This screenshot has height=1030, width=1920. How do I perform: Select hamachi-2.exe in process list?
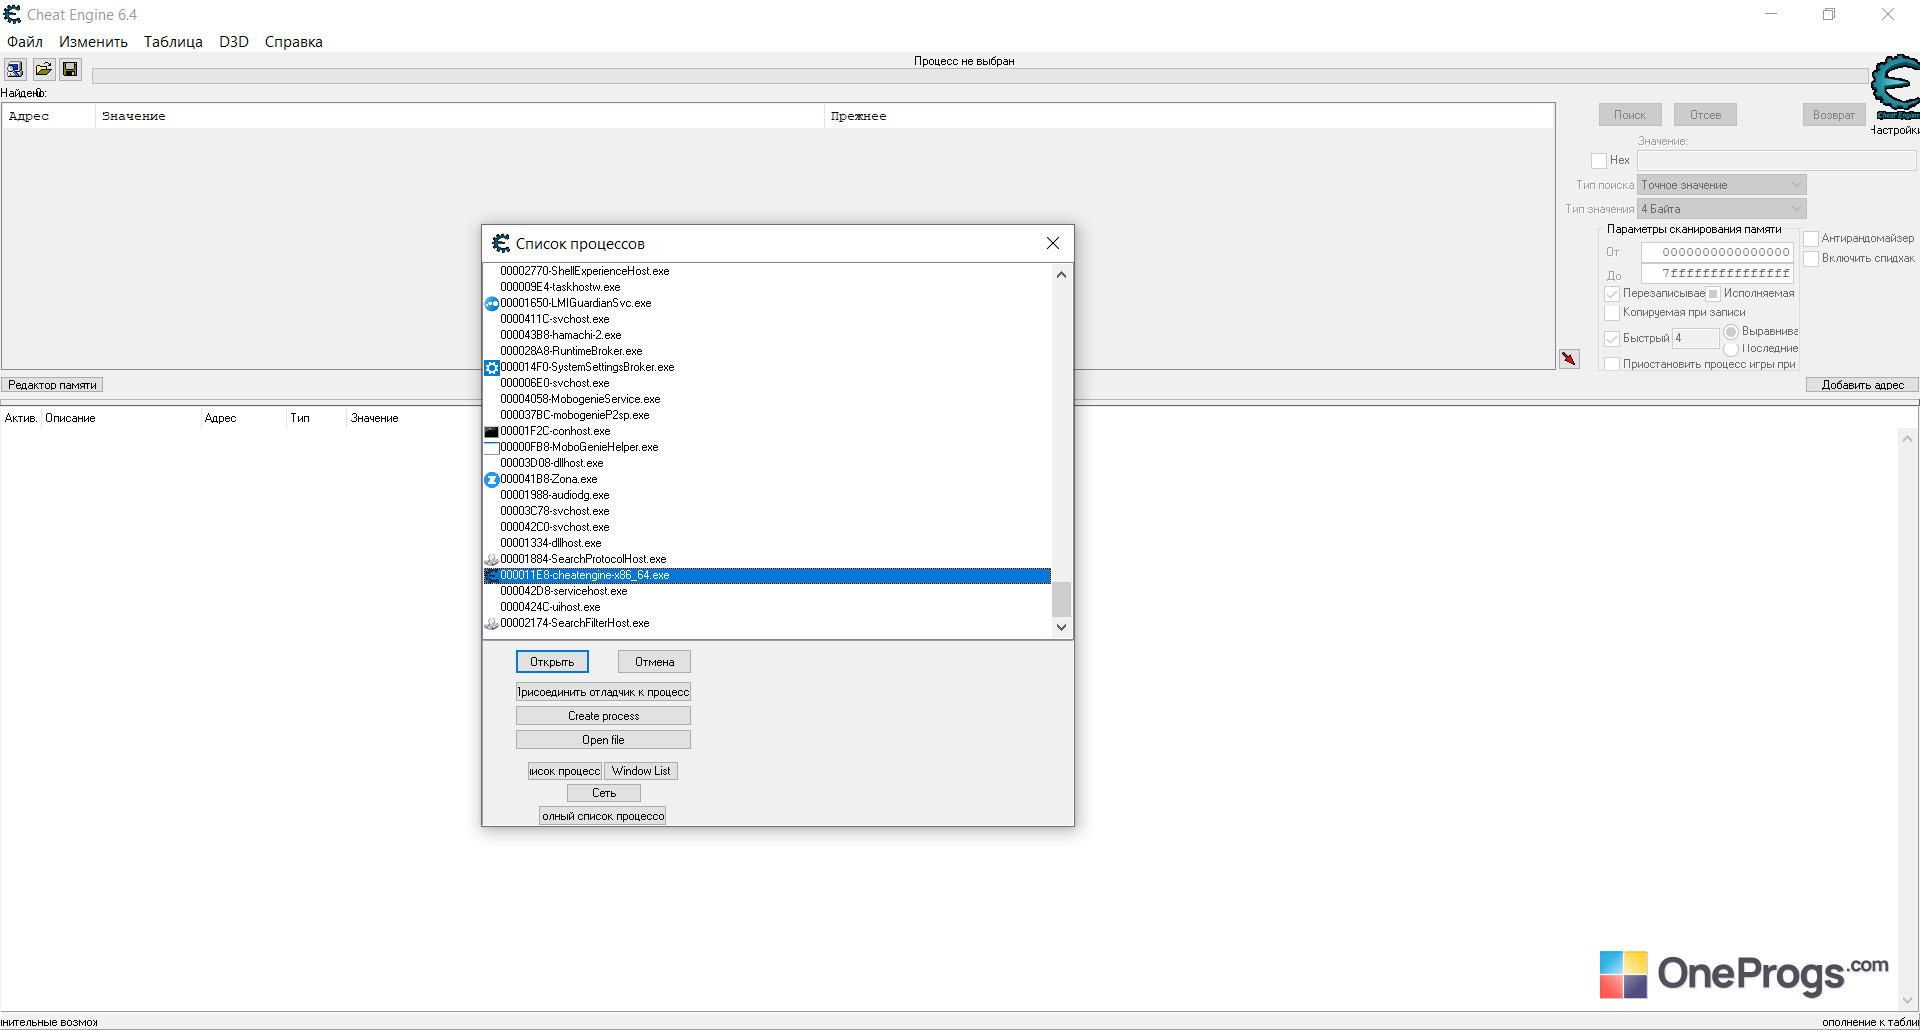(767, 335)
